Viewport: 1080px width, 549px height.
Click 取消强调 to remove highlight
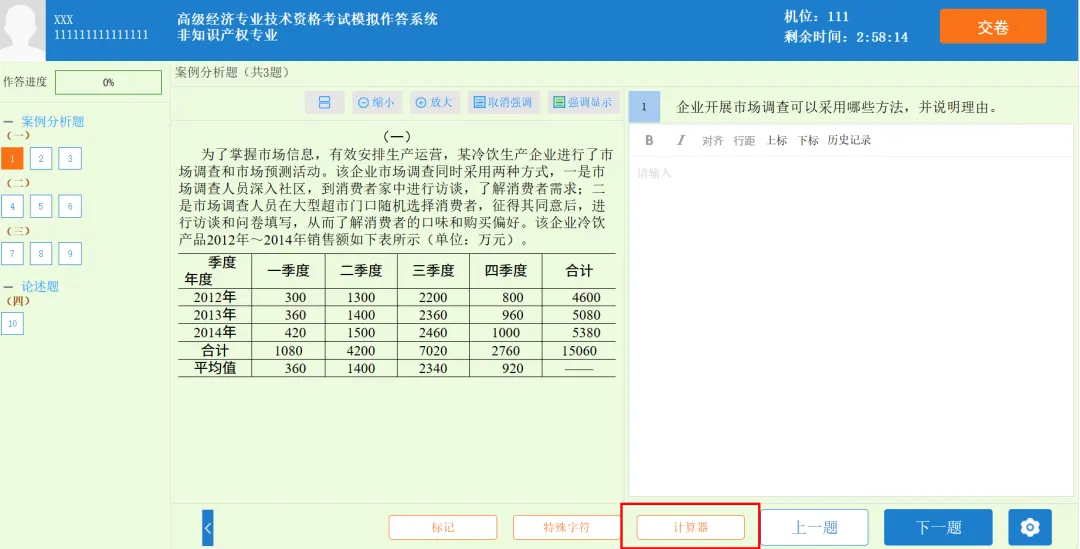tap(503, 103)
